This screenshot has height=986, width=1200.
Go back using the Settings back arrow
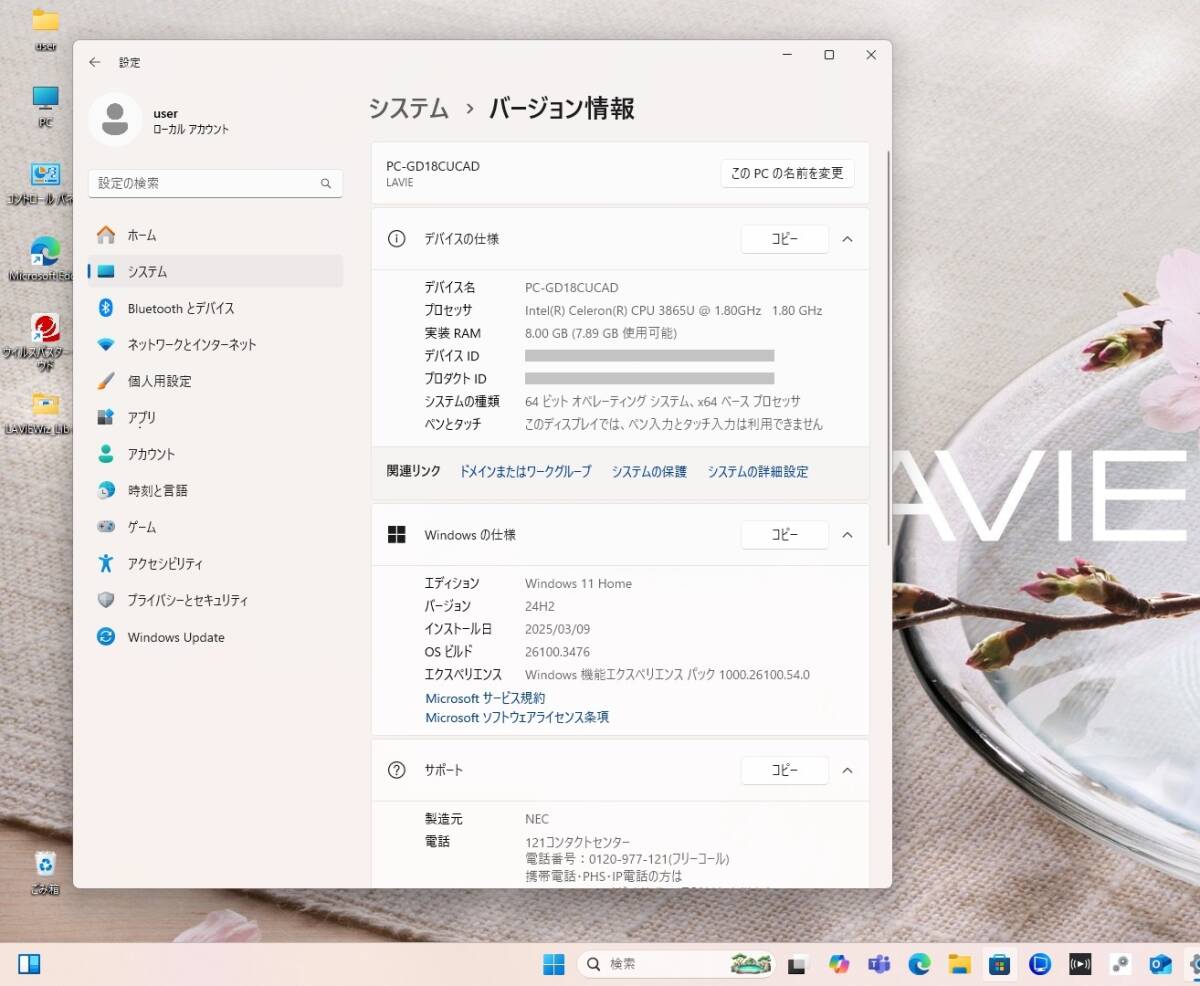tap(95, 62)
